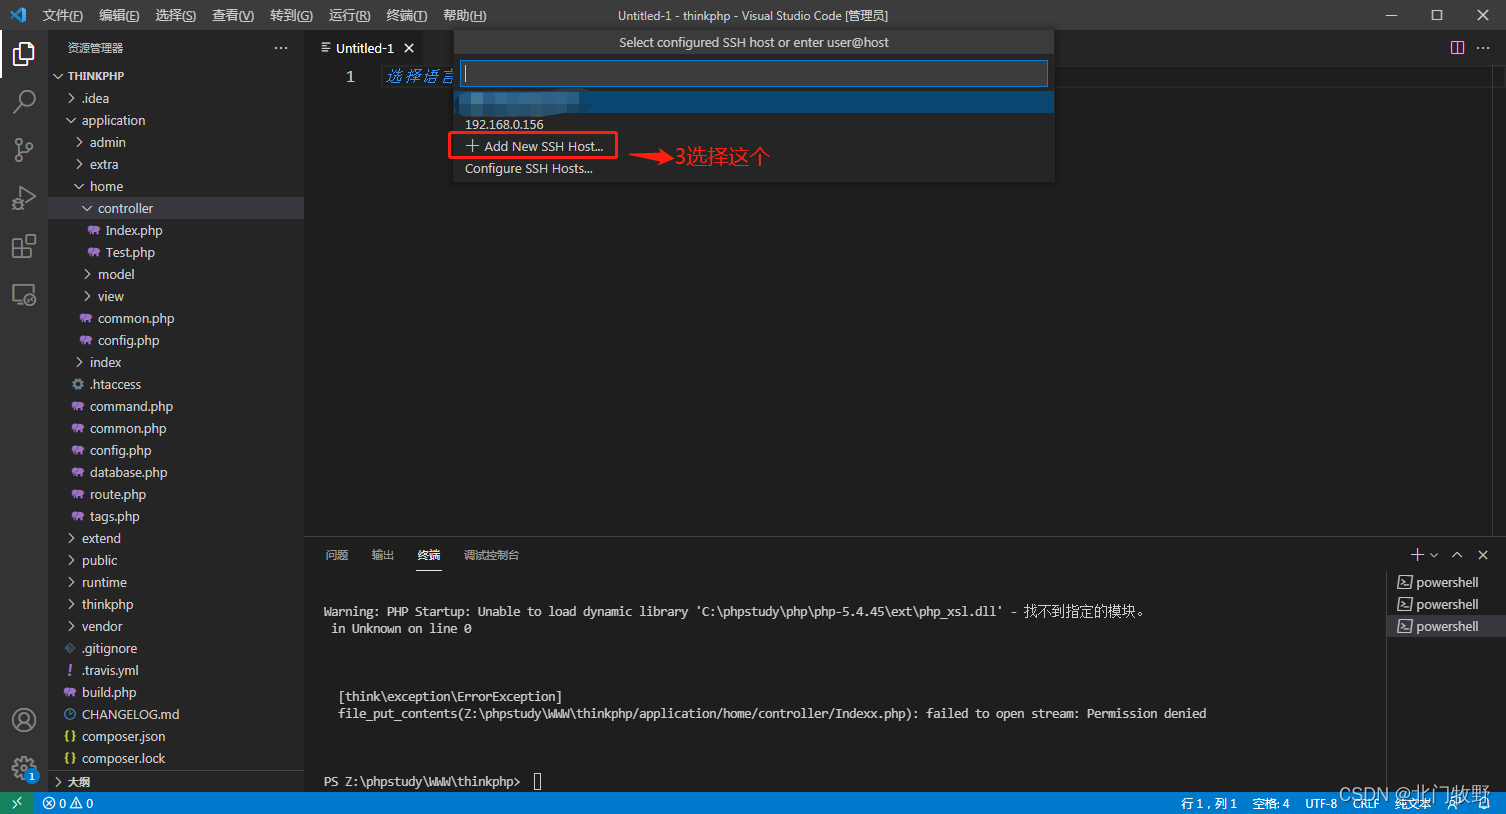Viewport: 1506px width, 814px height.
Task: Open the Accounts icon
Action: click(24, 720)
